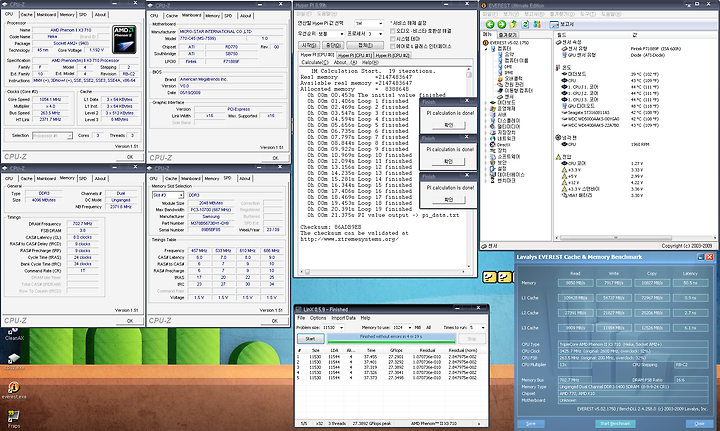Click the 벤치마크 benchmark icon in EVEREST tree

click(x=493, y=181)
